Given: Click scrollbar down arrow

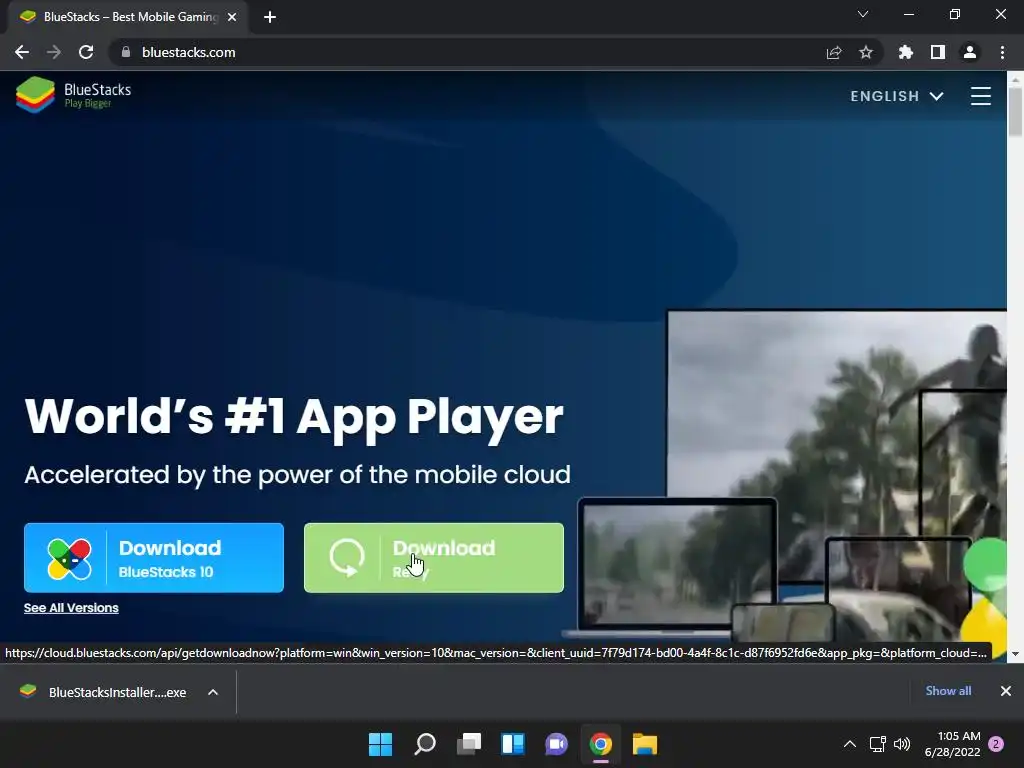Looking at the screenshot, I should coord(1015,654).
